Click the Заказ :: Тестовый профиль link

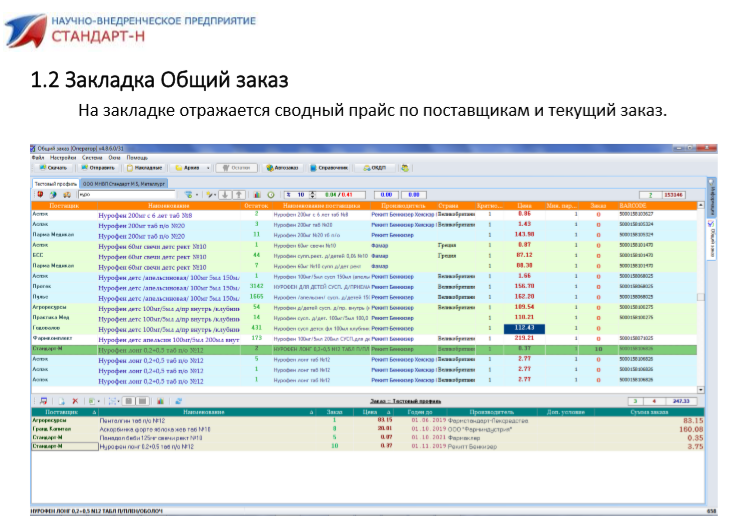point(405,401)
